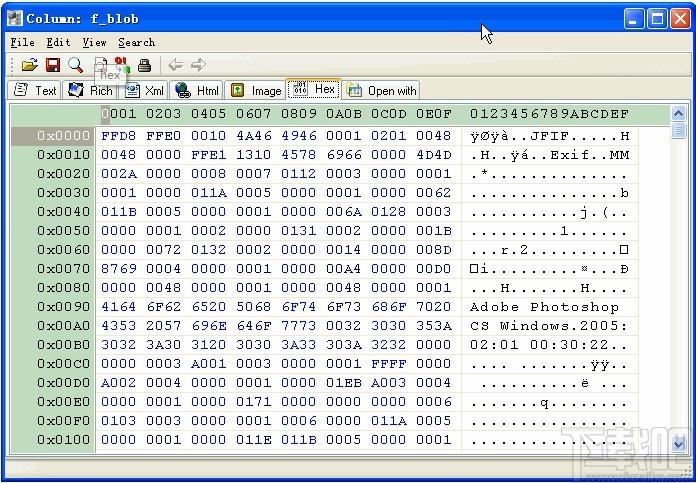
Task: Select offset row 0x0010
Action: (63, 155)
